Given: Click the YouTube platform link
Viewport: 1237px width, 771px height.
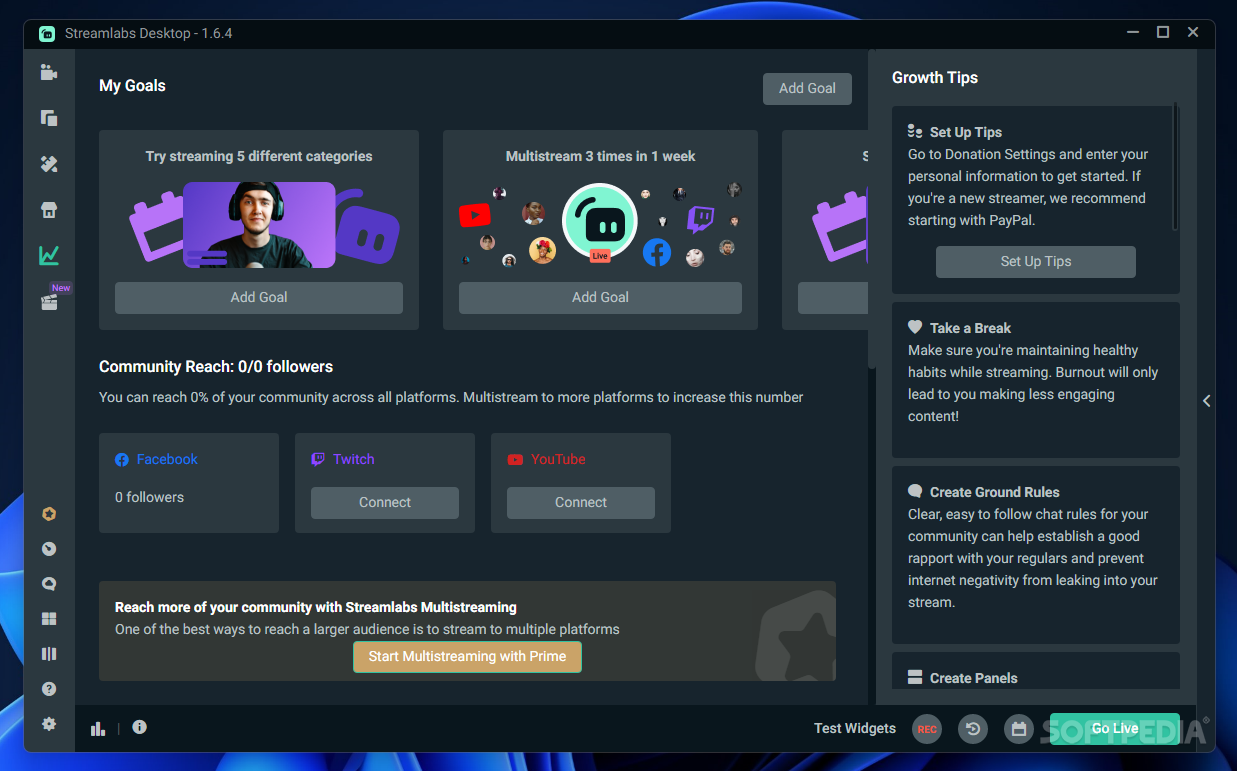Looking at the screenshot, I should click(558, 459).
